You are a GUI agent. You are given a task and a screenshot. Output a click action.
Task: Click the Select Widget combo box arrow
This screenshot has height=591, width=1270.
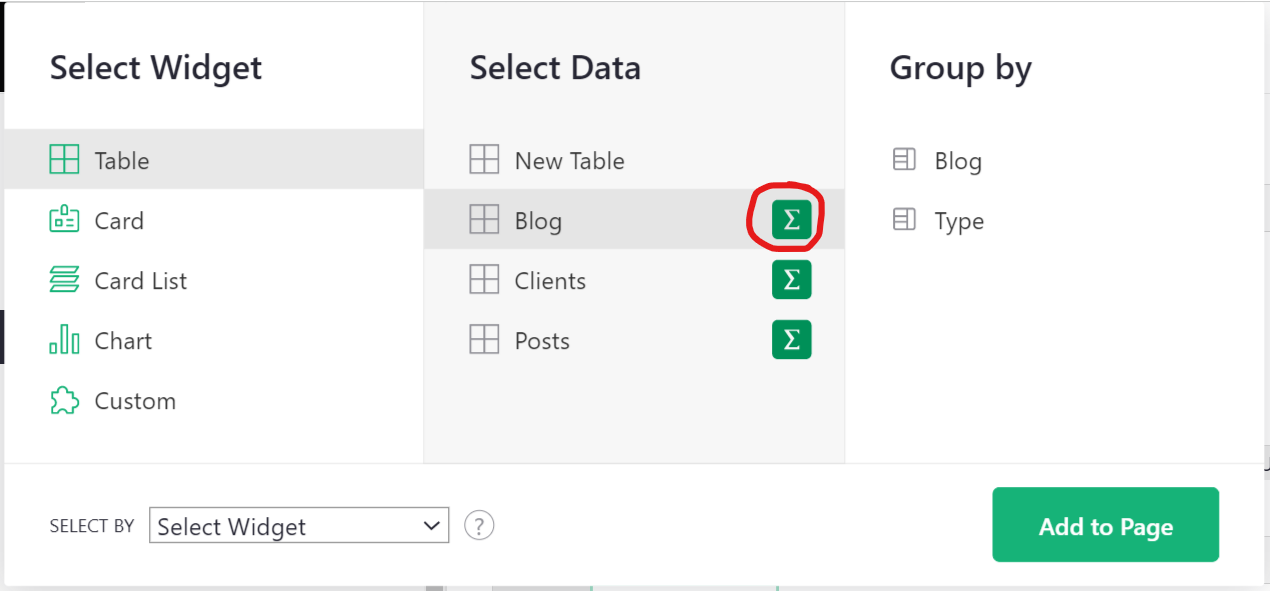[432, 526]
